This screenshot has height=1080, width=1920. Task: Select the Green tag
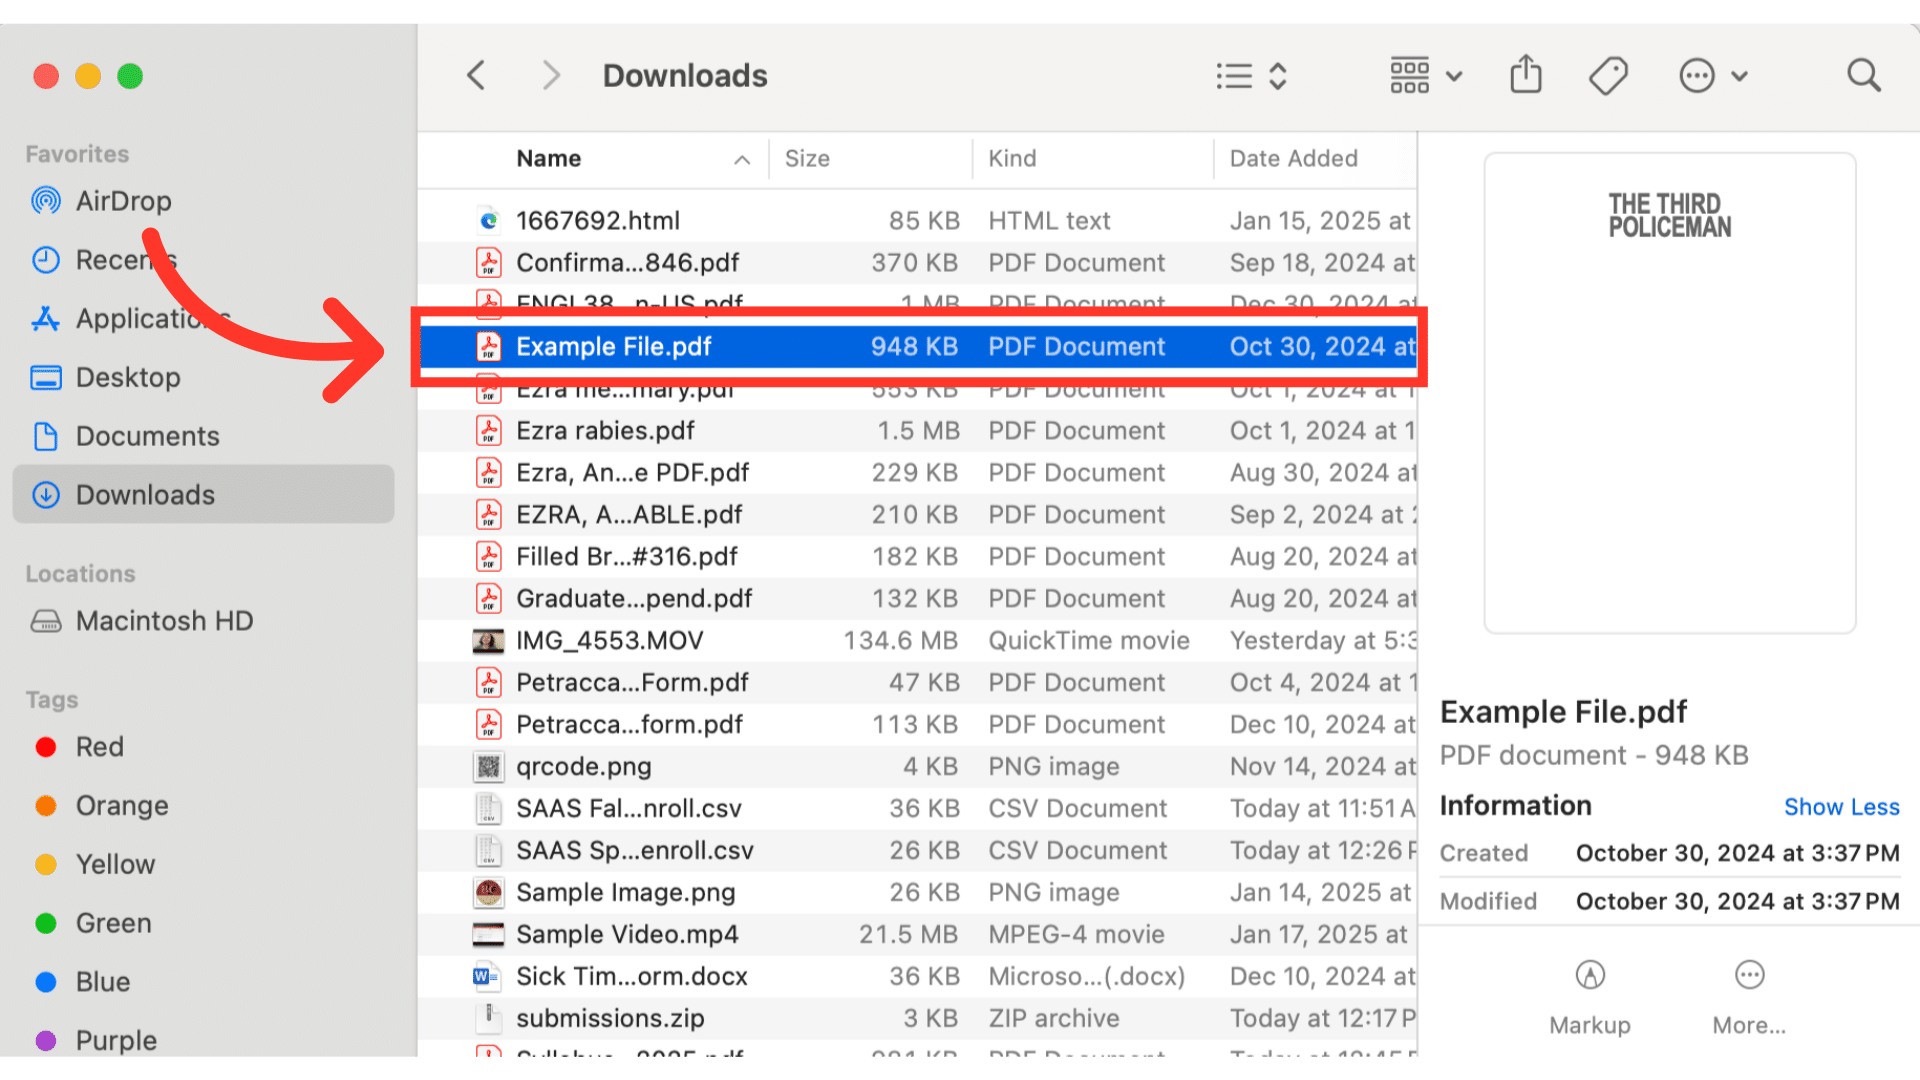pos(204,923)
